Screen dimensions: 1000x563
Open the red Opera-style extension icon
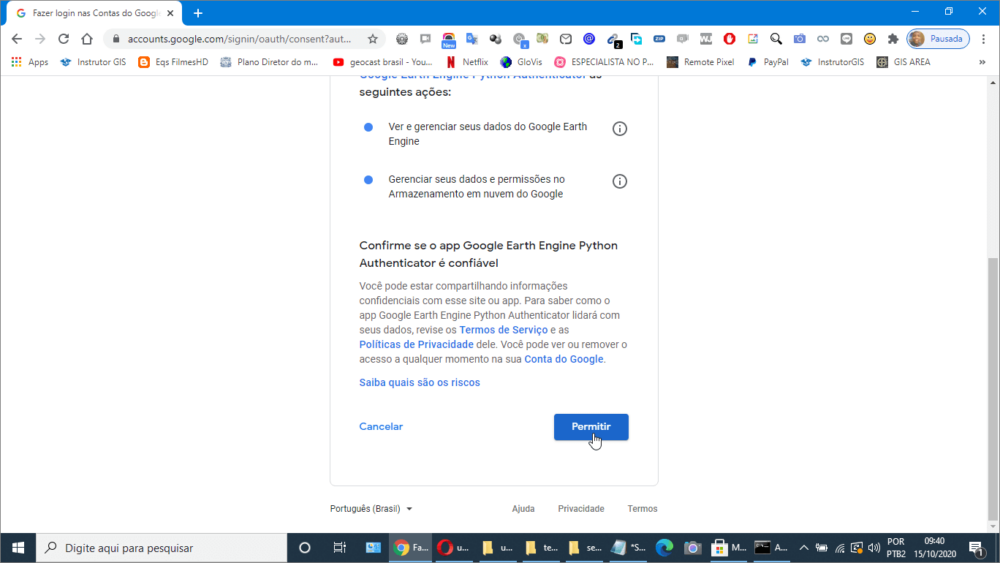click(730, 39)
